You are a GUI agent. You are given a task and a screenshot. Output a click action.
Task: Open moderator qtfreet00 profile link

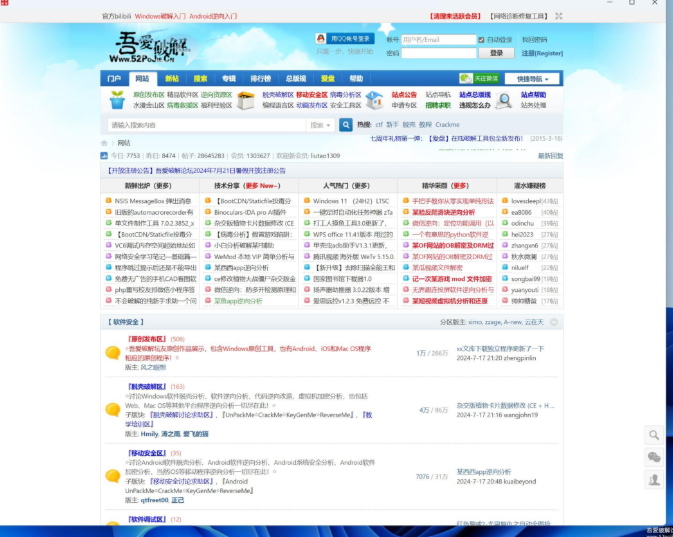(x=155, y=500)
